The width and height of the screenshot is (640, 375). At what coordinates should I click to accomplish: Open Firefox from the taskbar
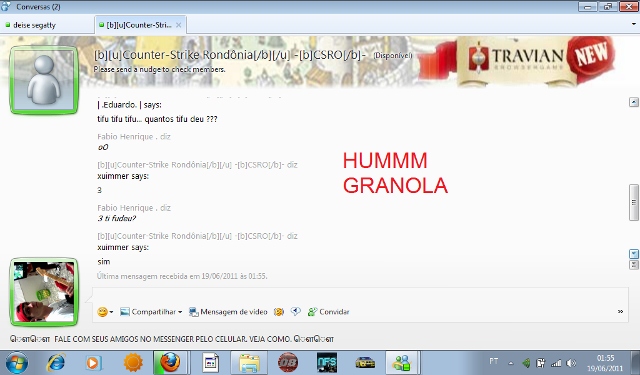click(x=170, y=362)
